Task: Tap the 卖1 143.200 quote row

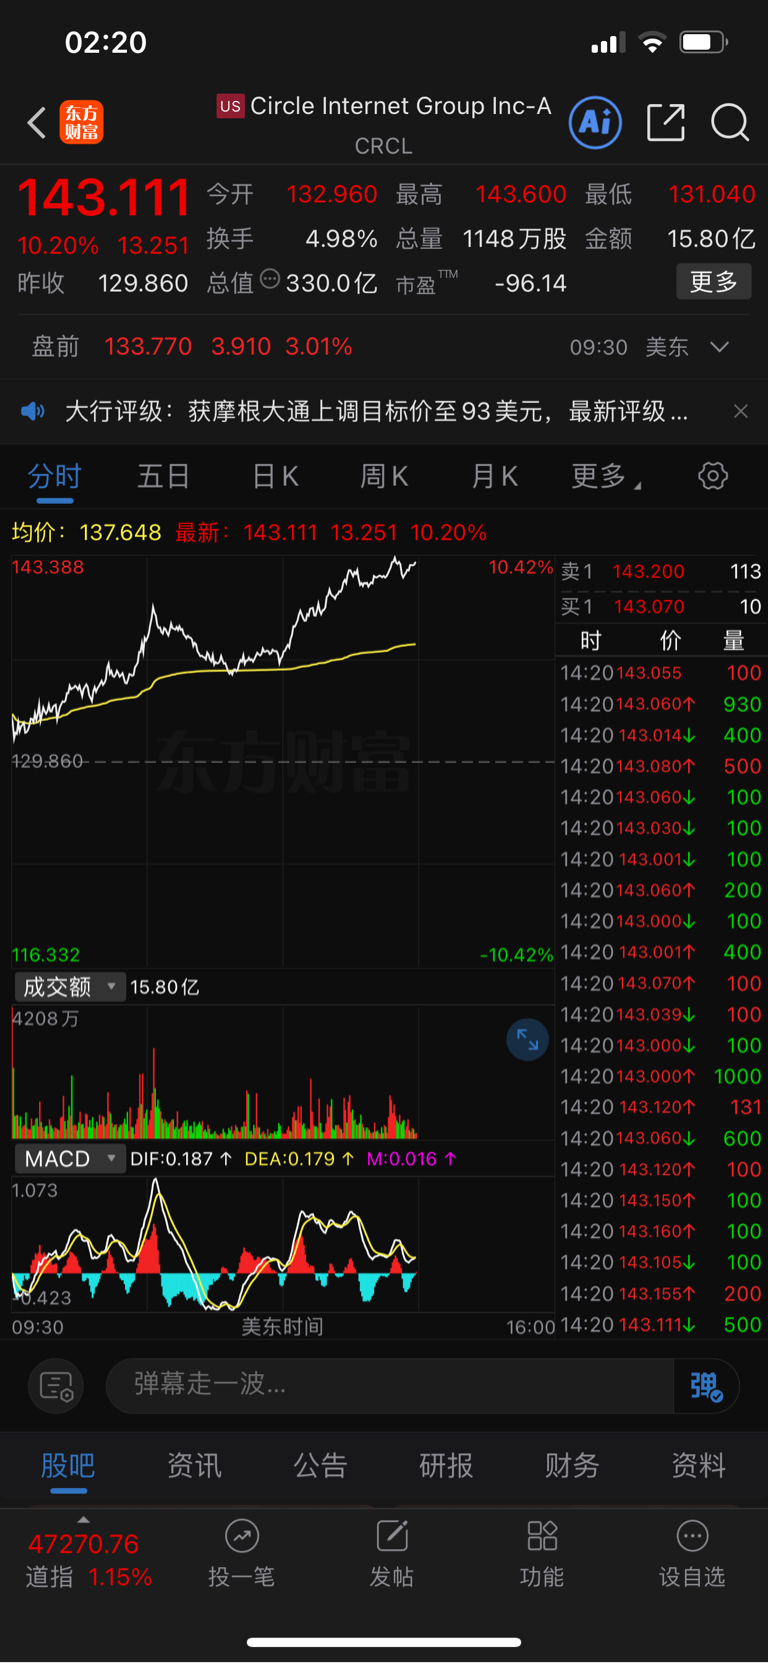Action: pyautogui.click(x=661, y=571)
